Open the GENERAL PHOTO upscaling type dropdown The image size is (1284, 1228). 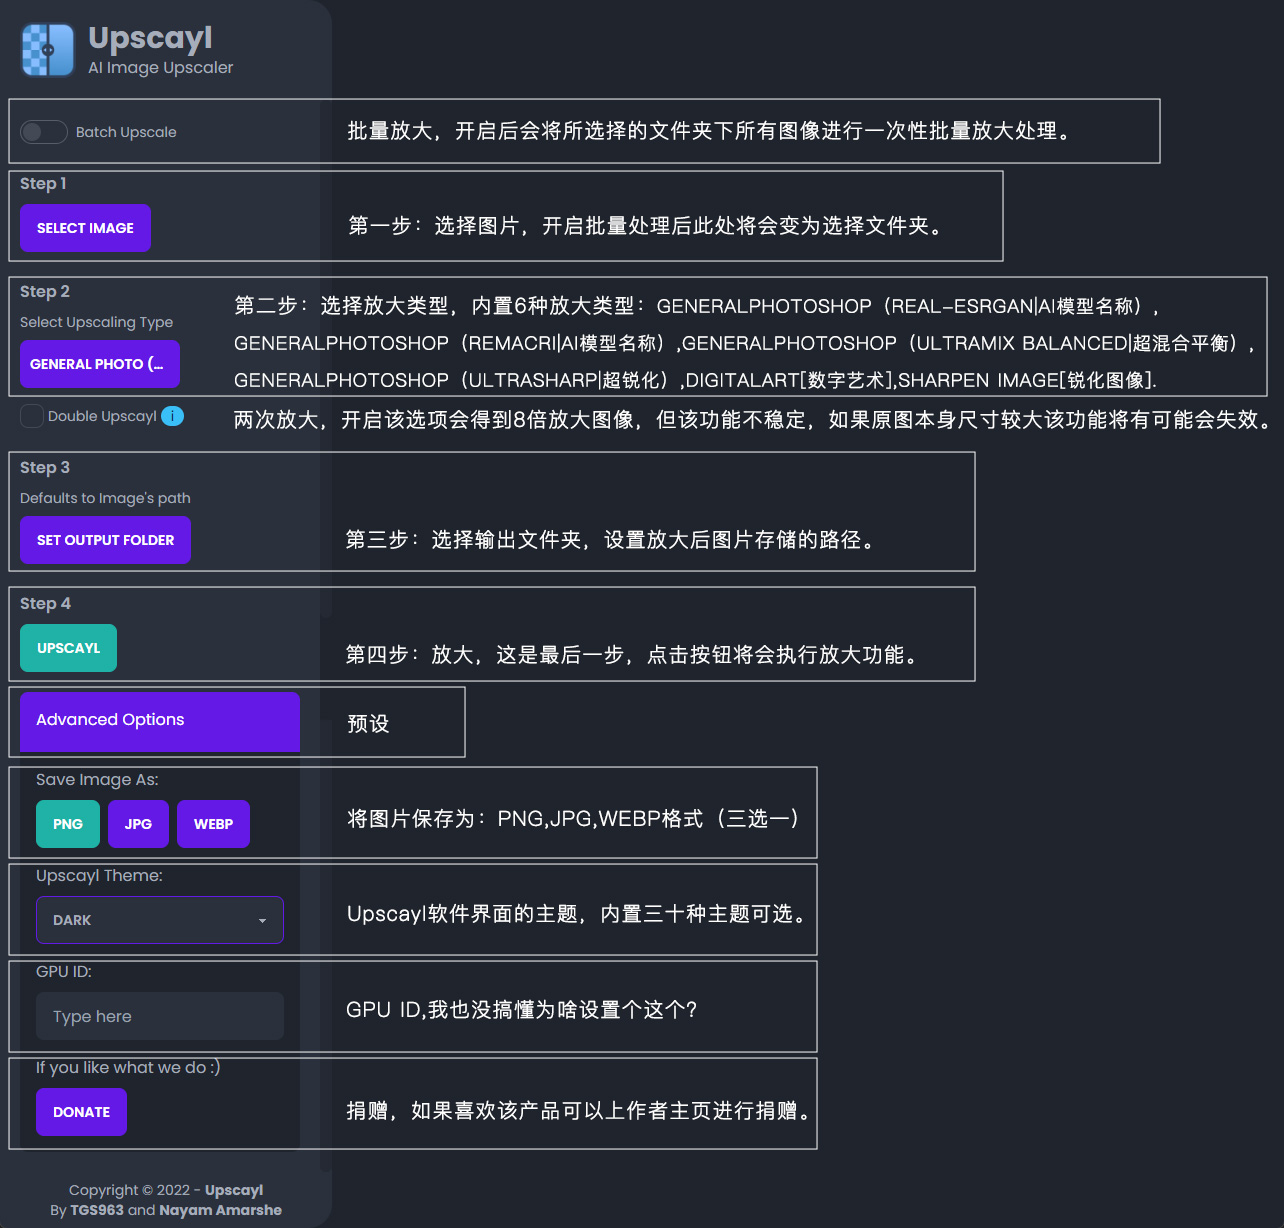[100, 364]
